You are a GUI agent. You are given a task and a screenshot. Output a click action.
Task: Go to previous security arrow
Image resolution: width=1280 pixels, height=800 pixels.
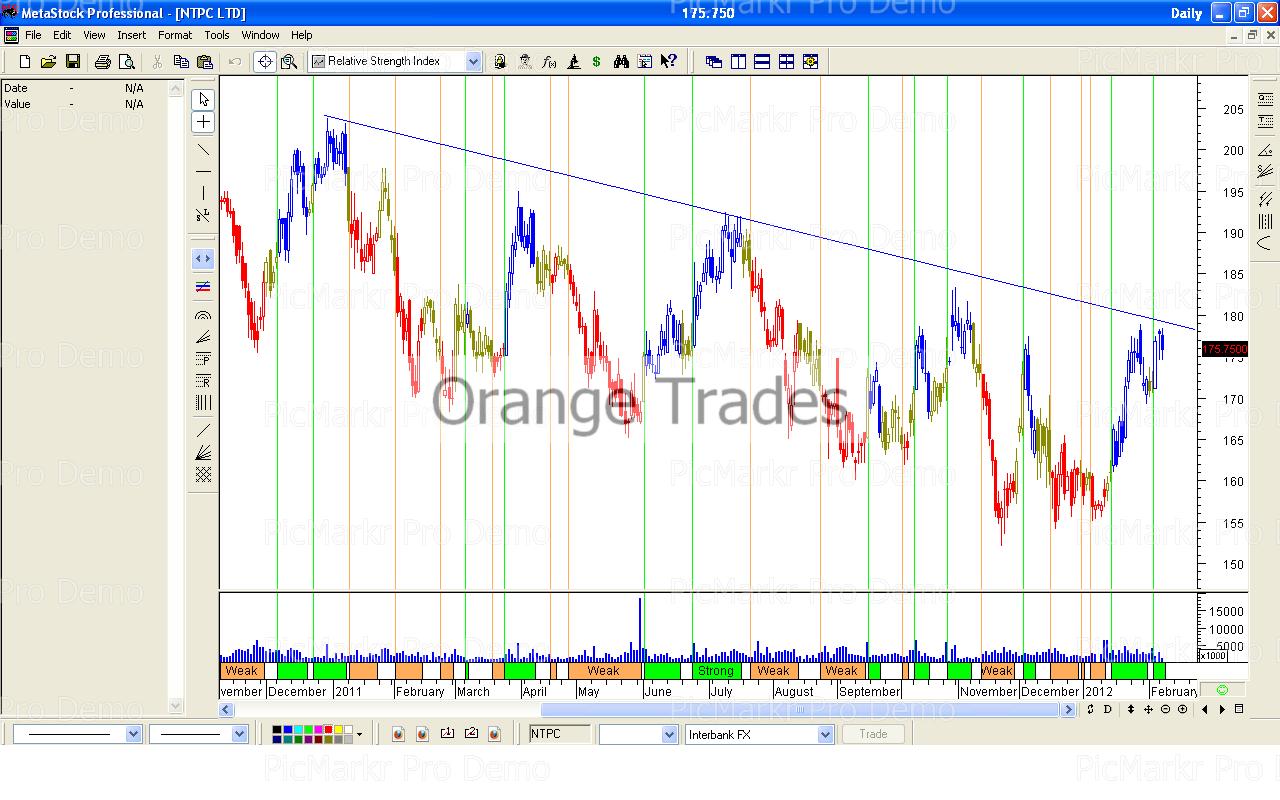tap(1204, 710)
